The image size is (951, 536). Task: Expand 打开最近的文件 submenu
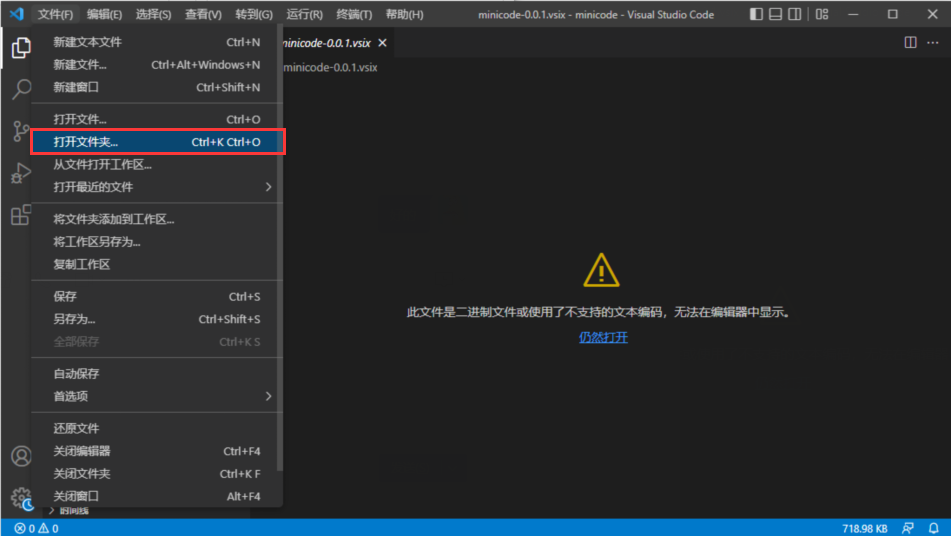(156, 187)
